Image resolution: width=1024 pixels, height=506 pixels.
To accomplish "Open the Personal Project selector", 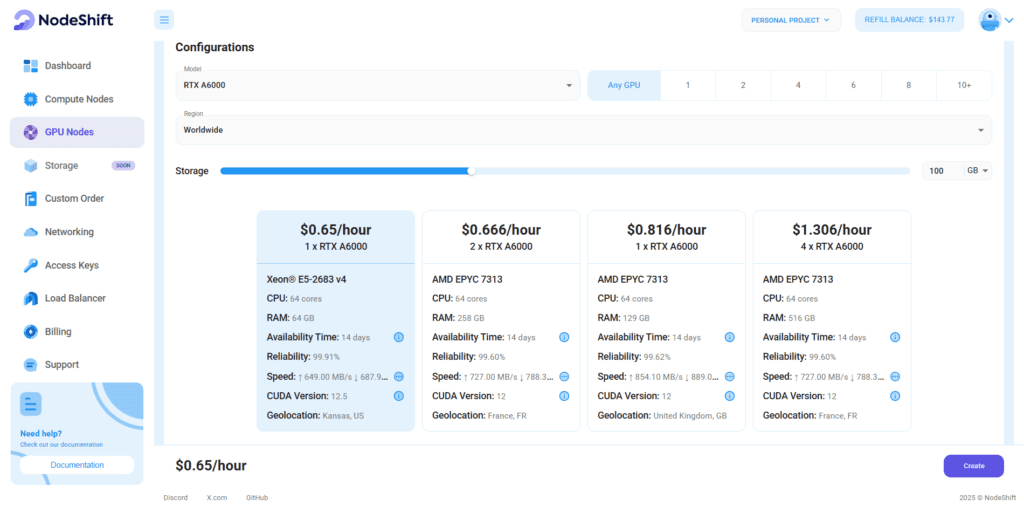I will click(791, 20).
